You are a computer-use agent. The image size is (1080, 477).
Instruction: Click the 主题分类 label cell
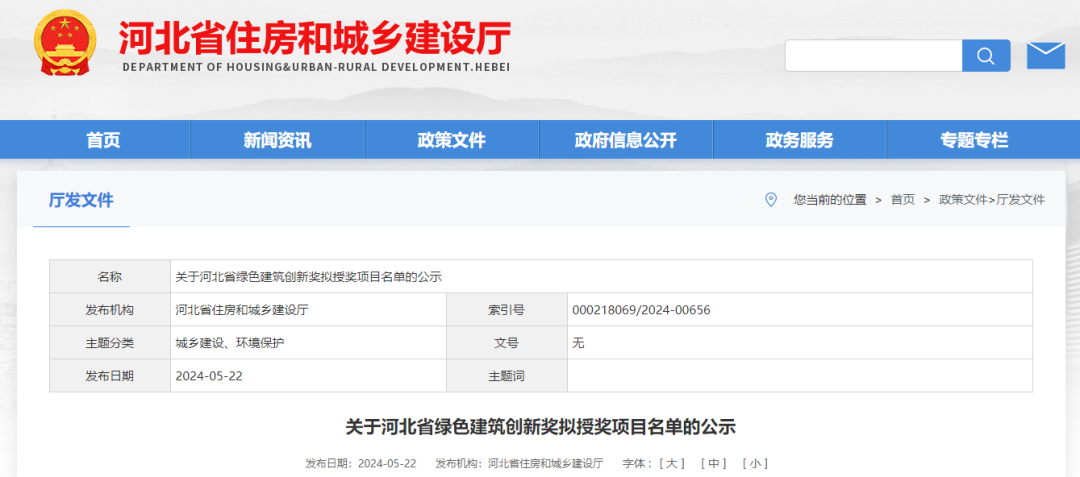tap(110, 343)
